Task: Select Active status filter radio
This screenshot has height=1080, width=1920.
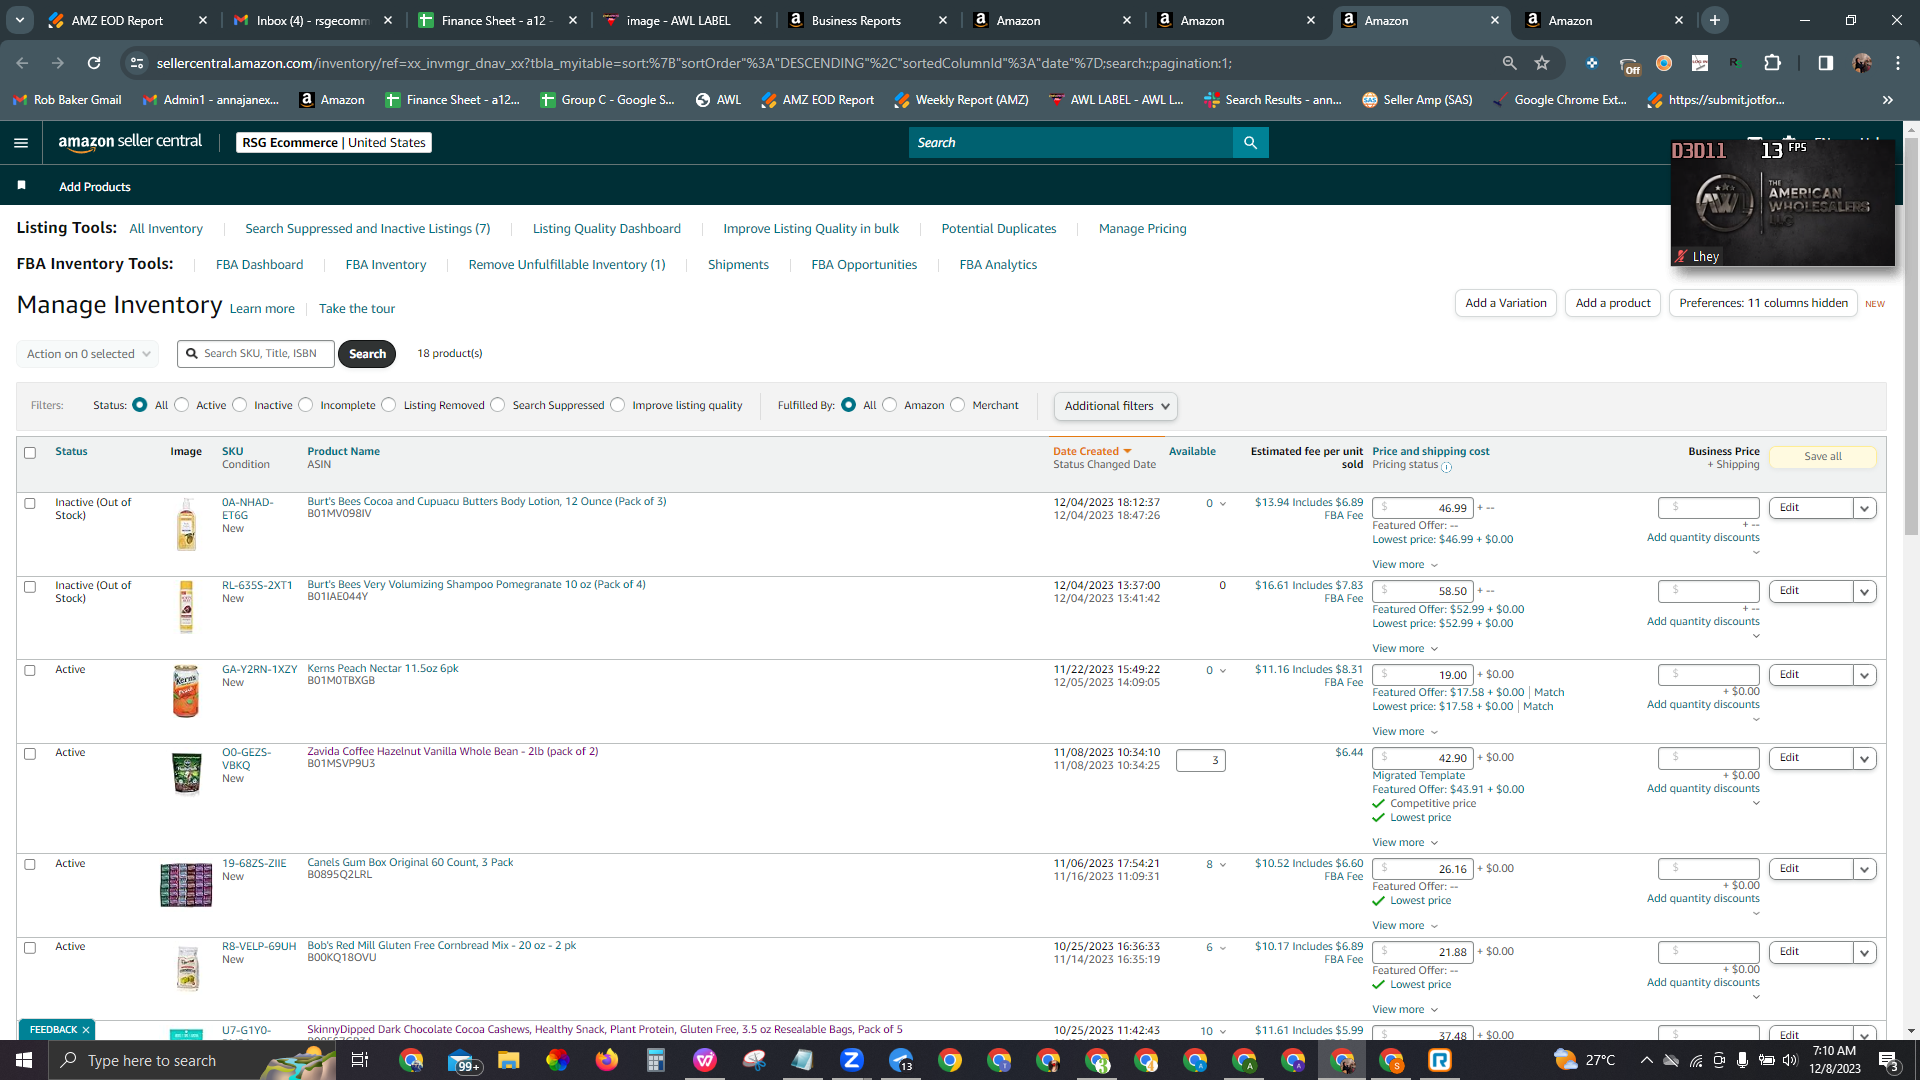Action: pyautogui.click(x=181, y=405)
